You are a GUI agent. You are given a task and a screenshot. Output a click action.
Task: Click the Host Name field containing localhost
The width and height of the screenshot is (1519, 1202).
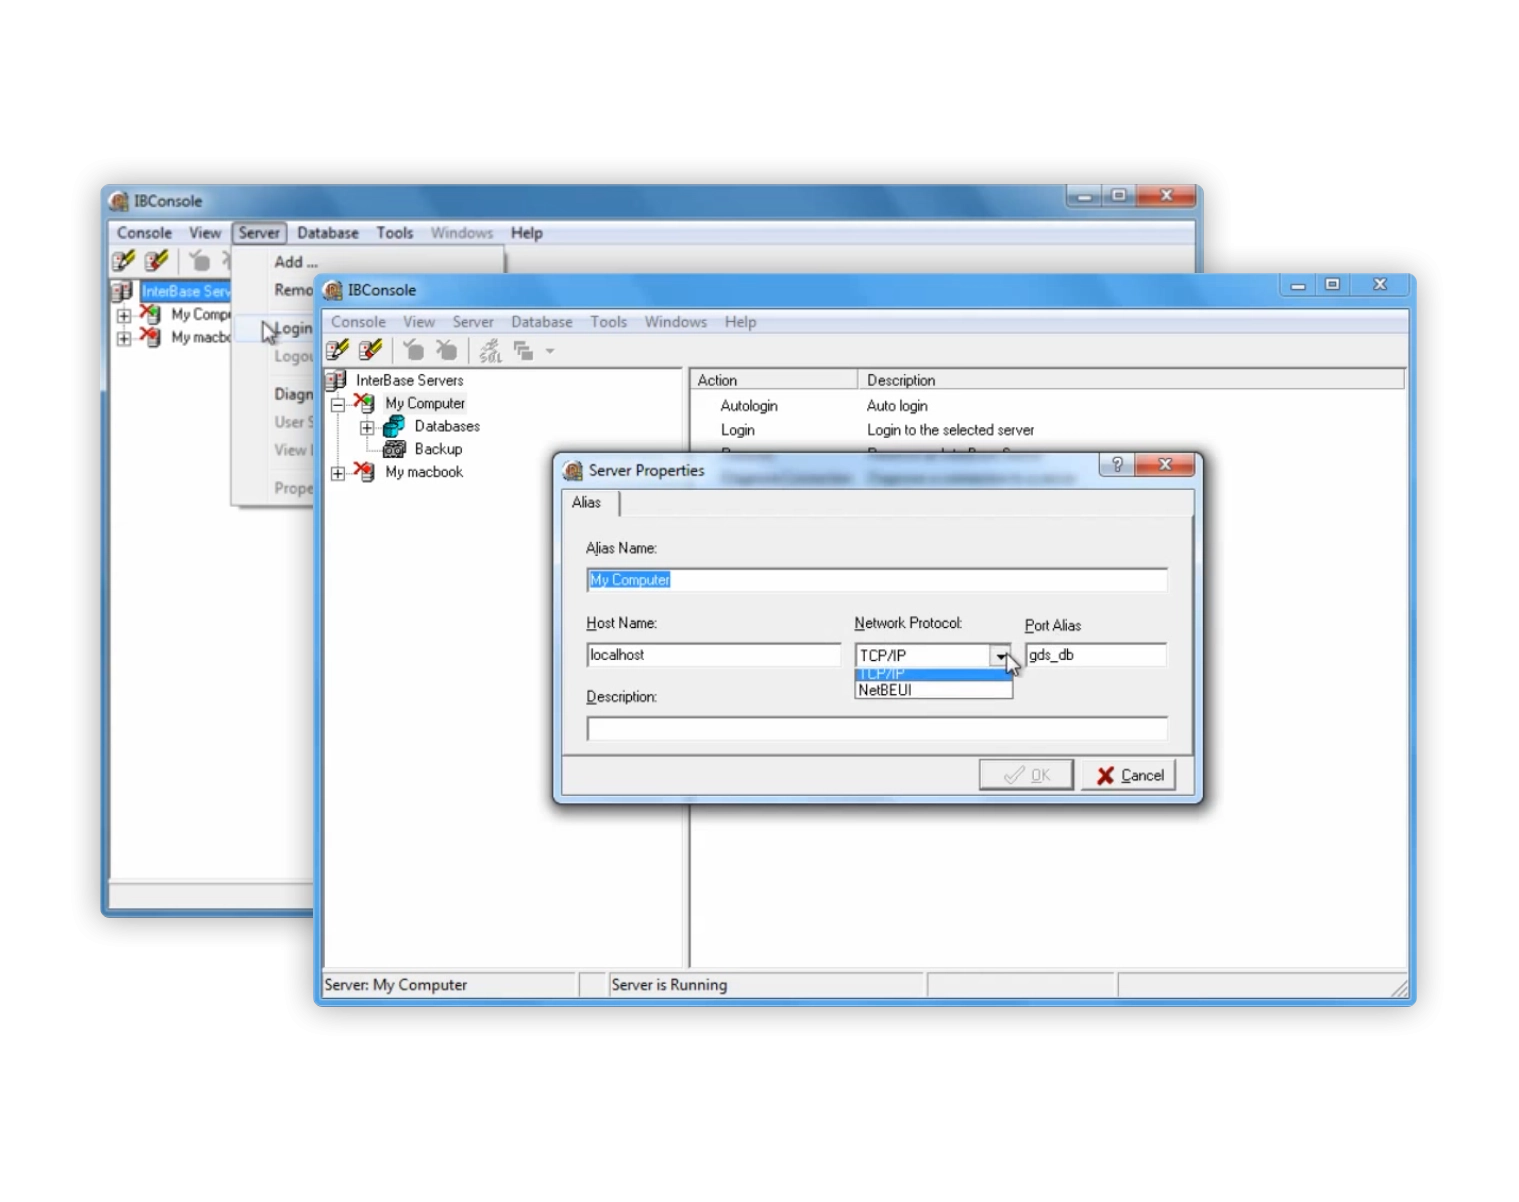click(x=714, y=655)
